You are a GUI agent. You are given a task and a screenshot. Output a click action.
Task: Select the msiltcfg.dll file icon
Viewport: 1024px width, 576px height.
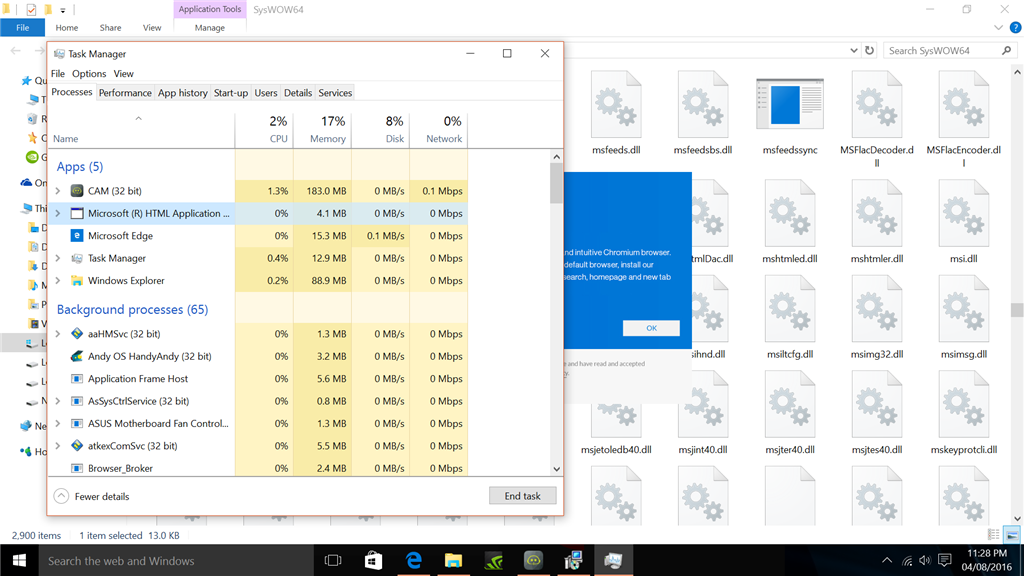tap(790, 310)
